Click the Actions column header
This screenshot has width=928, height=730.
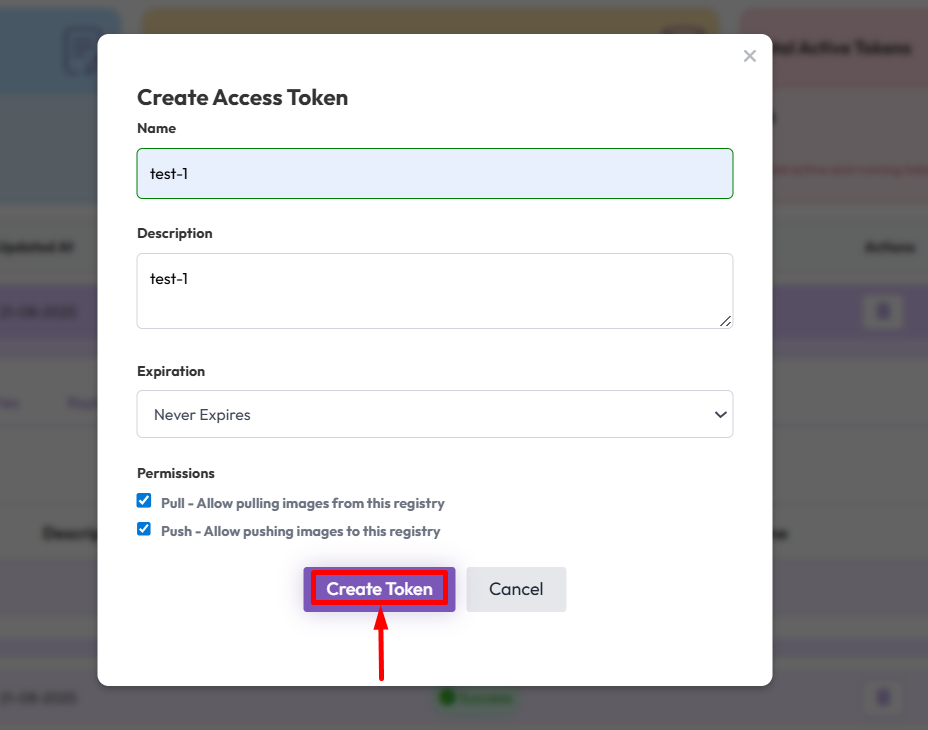click(x=888, y=248)
